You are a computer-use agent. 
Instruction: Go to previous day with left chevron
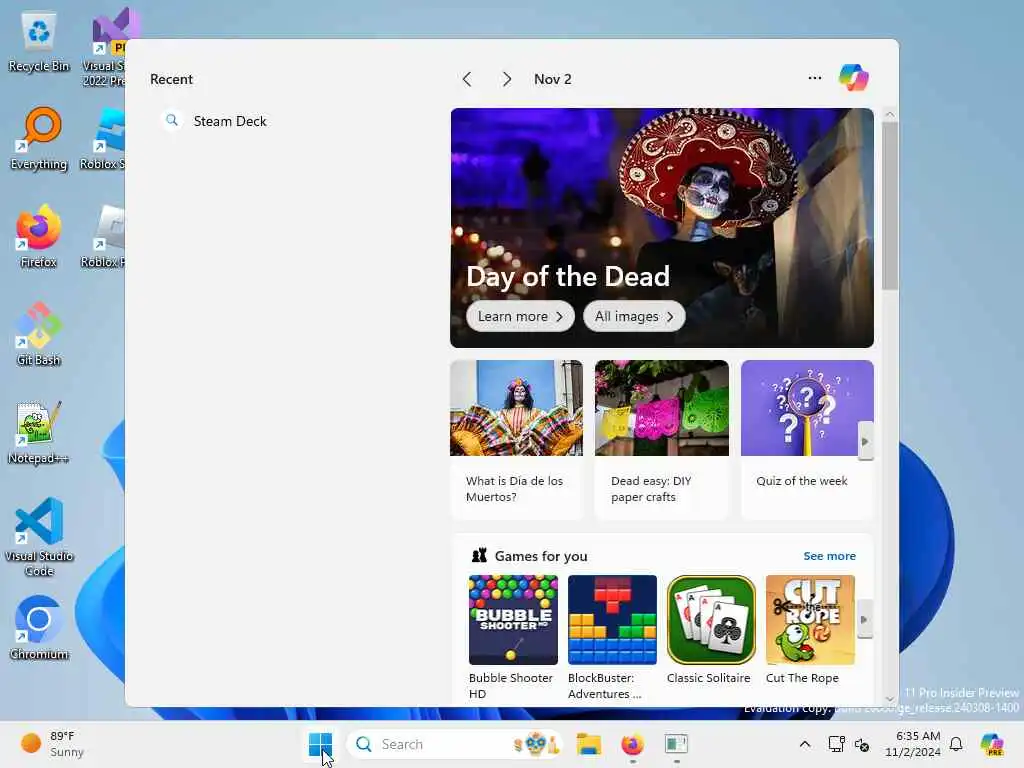tap(466, 79)
